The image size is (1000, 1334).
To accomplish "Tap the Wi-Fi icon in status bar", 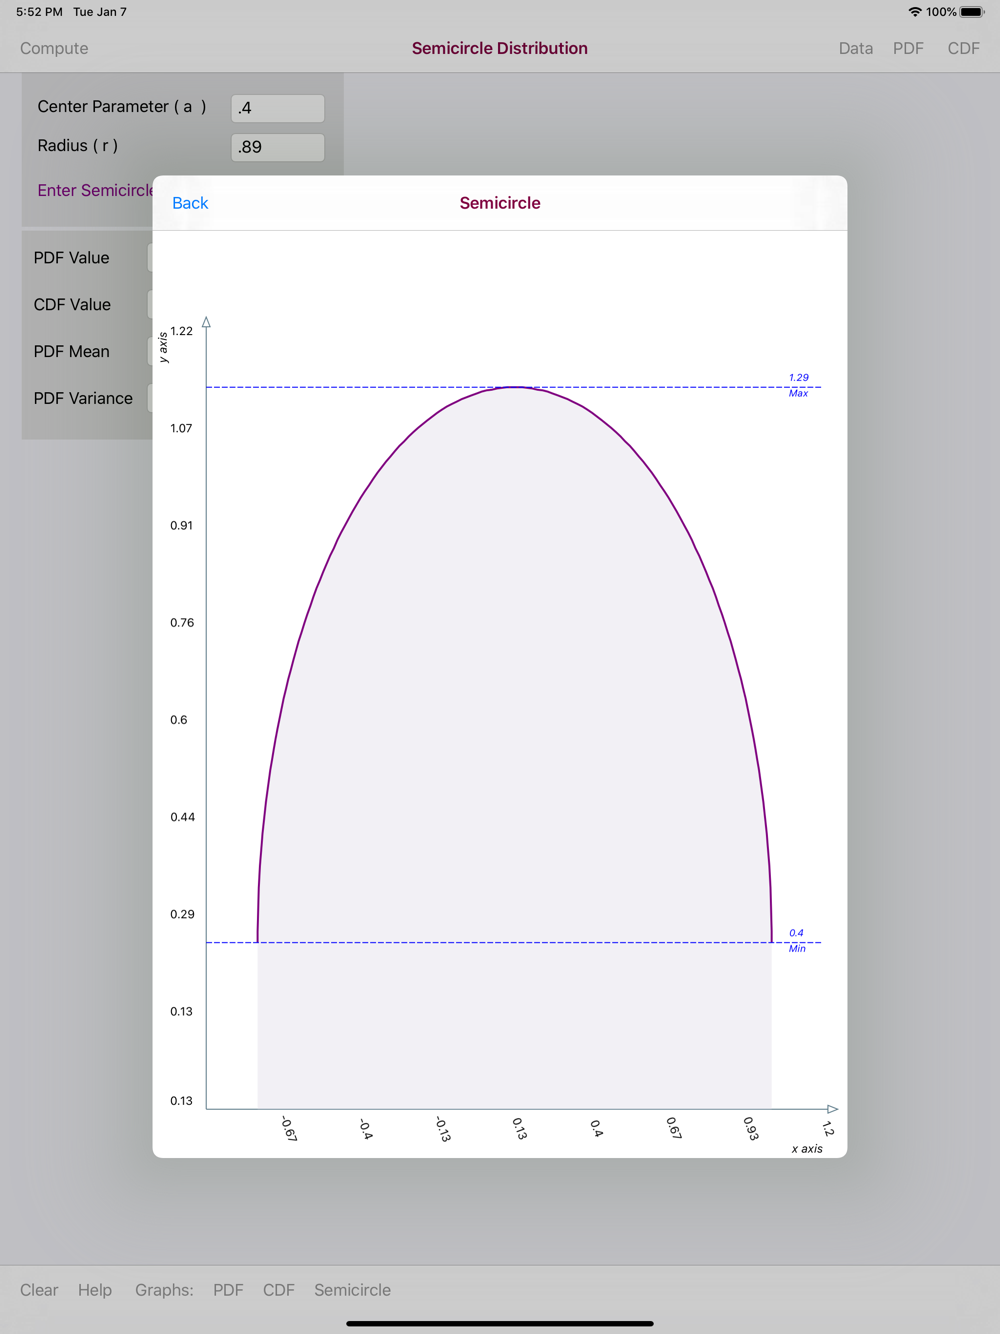I will click(x=914, y=12).
